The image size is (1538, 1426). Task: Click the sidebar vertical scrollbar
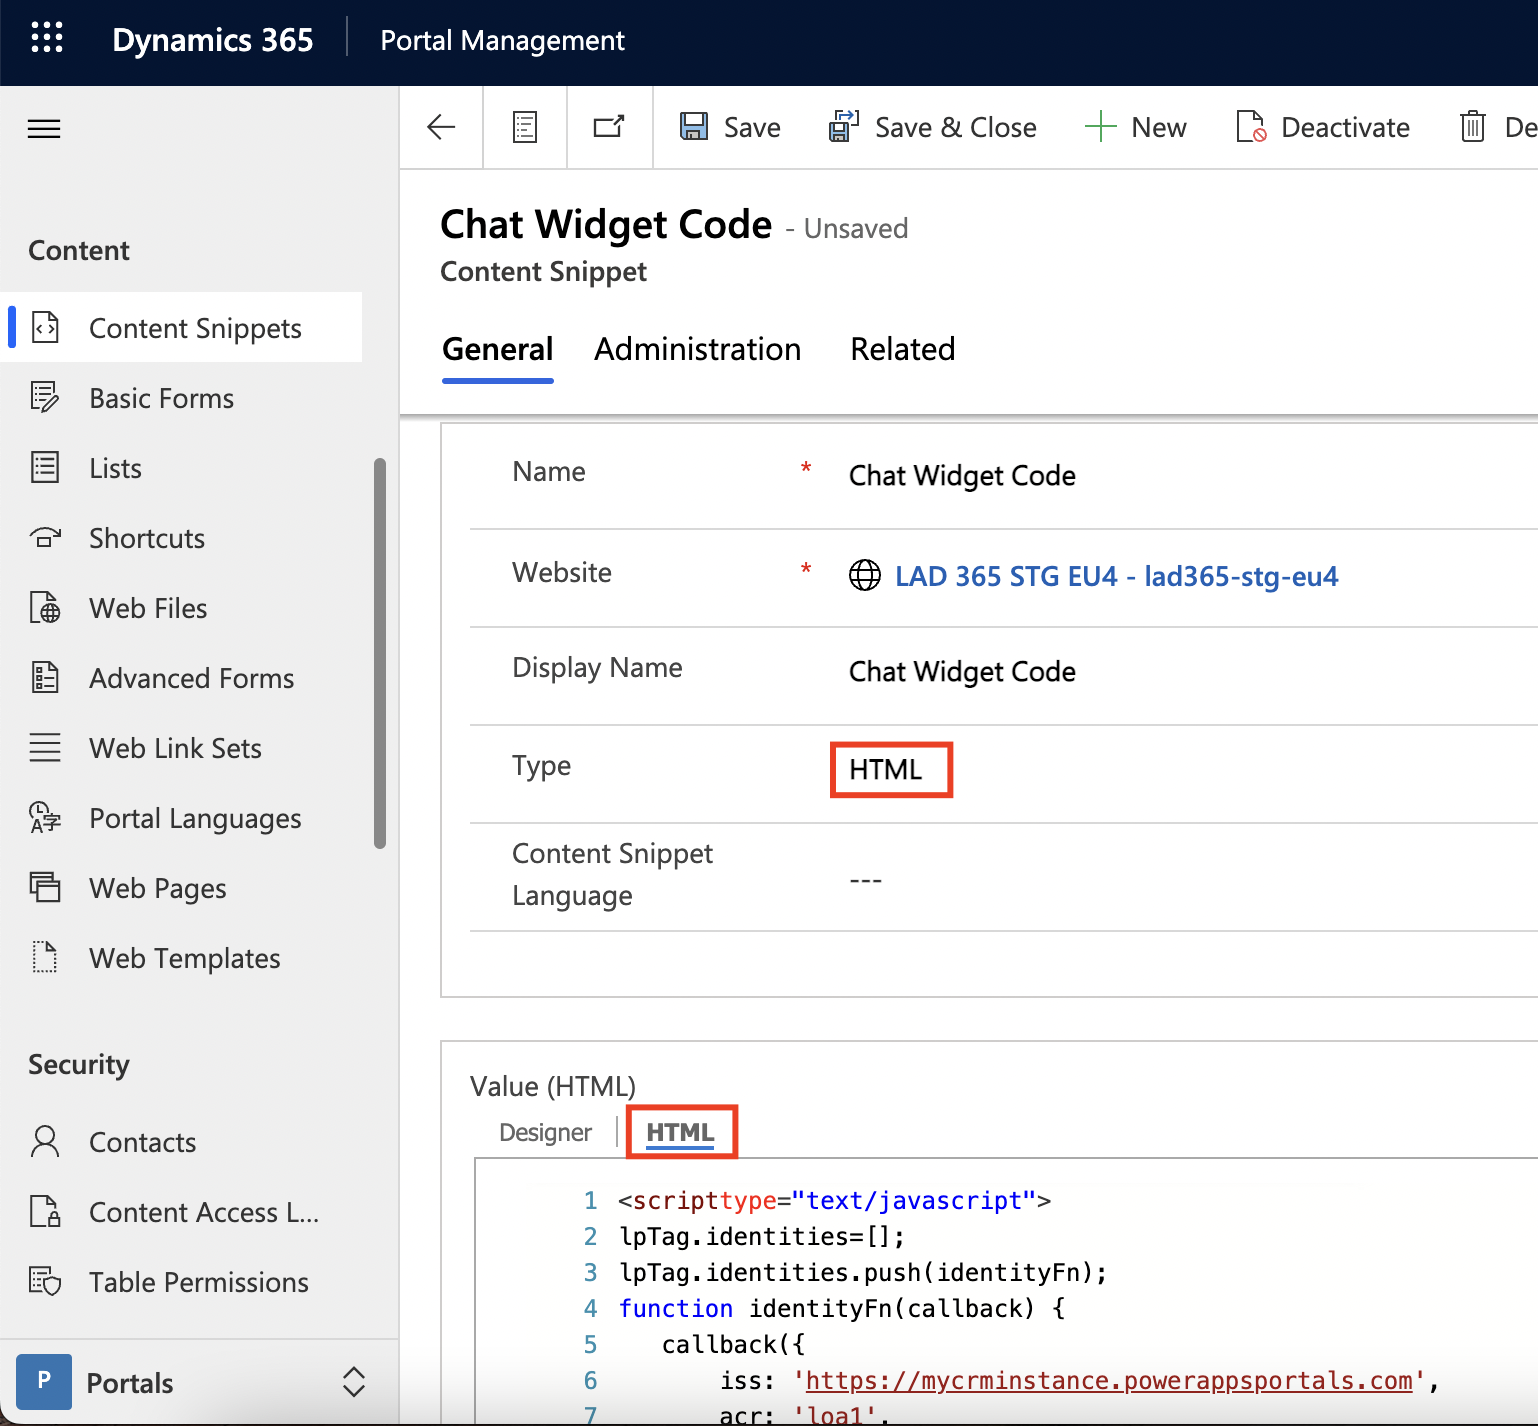point(380,653)
